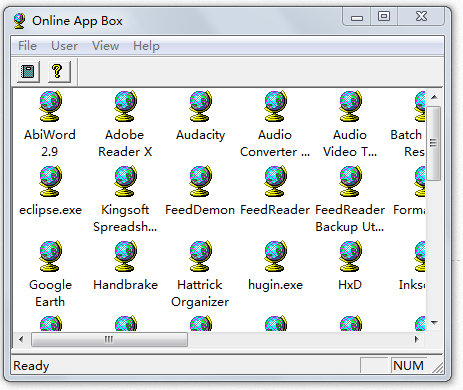
Task: Select the Audio Video T... globe icon
Action: 350,106
